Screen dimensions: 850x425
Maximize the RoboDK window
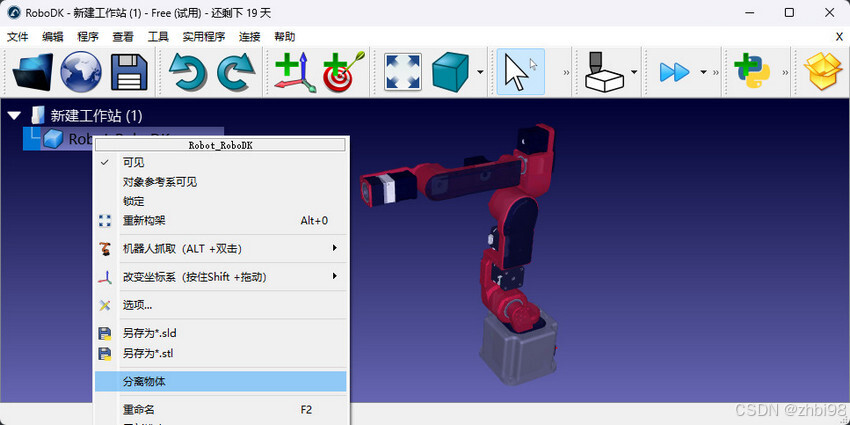click(x=789, y=12)
